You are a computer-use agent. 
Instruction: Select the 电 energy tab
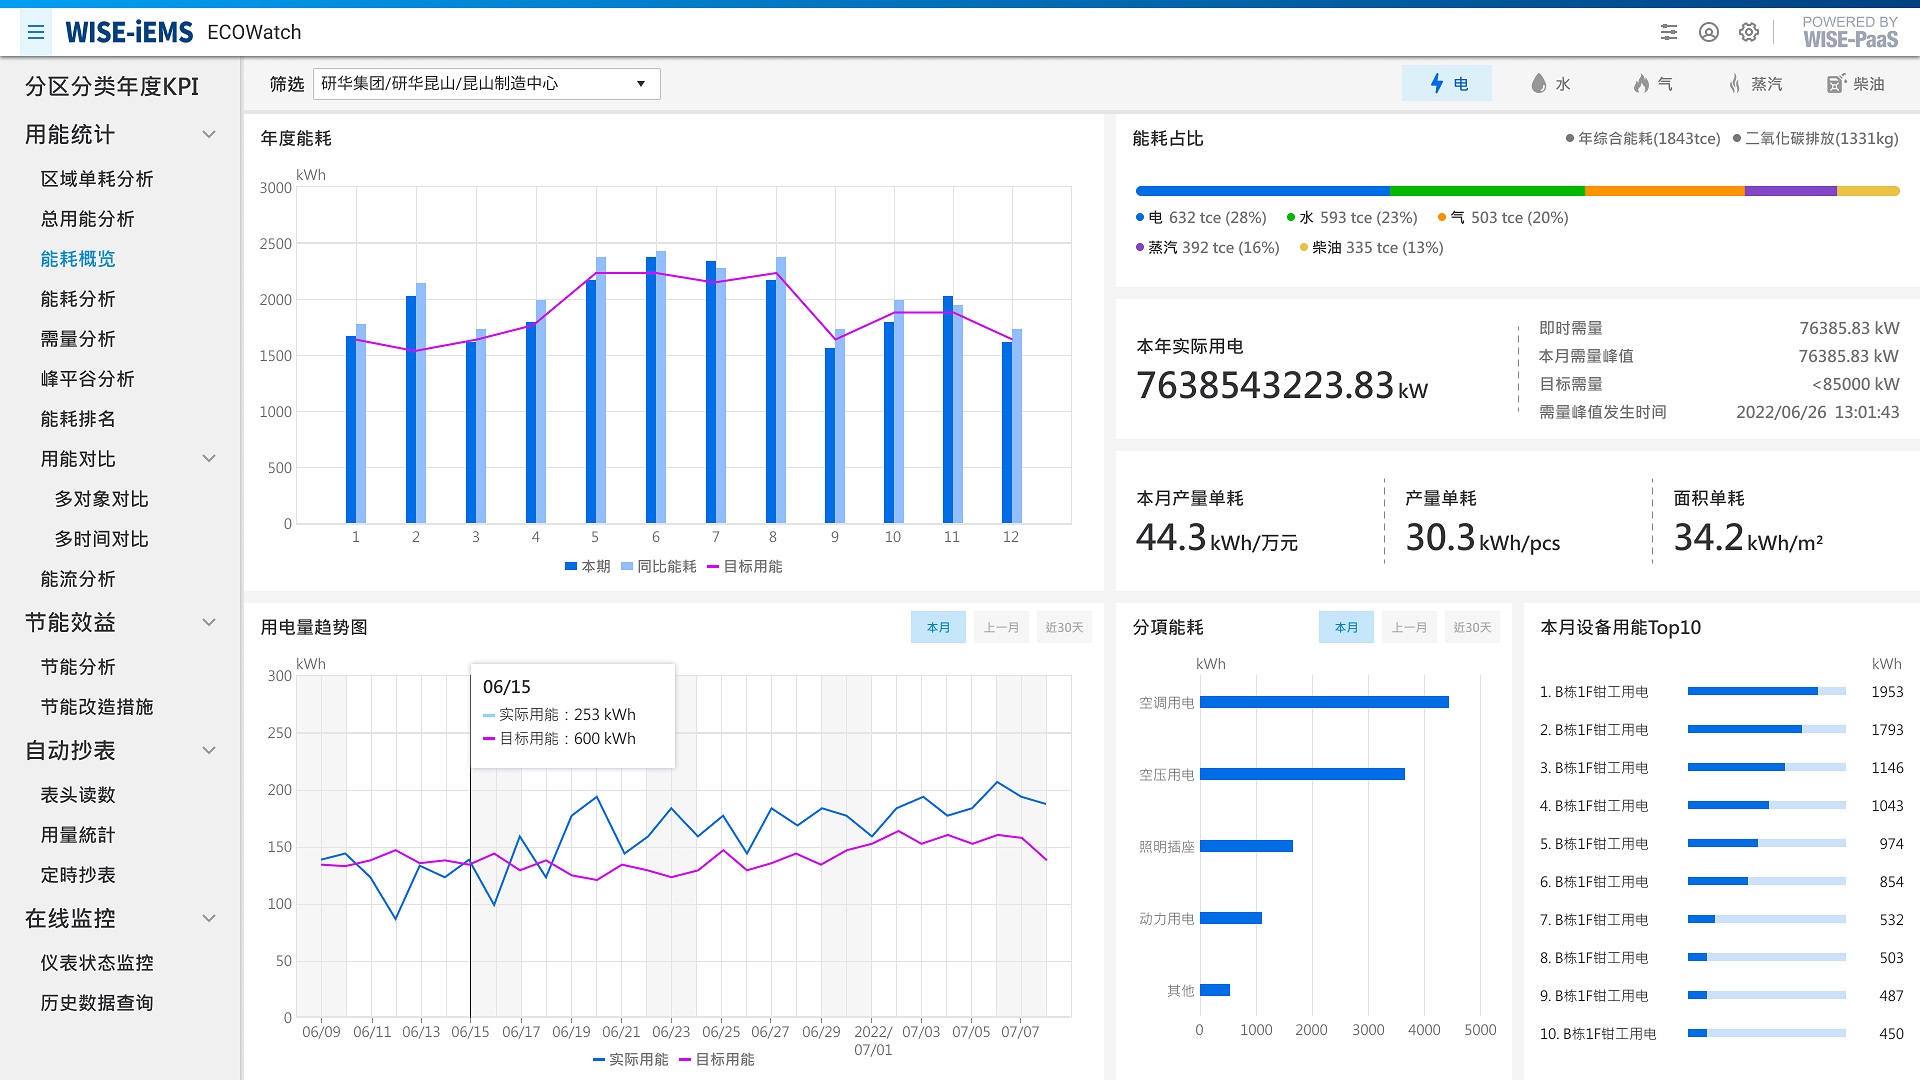click(1447, 84)
